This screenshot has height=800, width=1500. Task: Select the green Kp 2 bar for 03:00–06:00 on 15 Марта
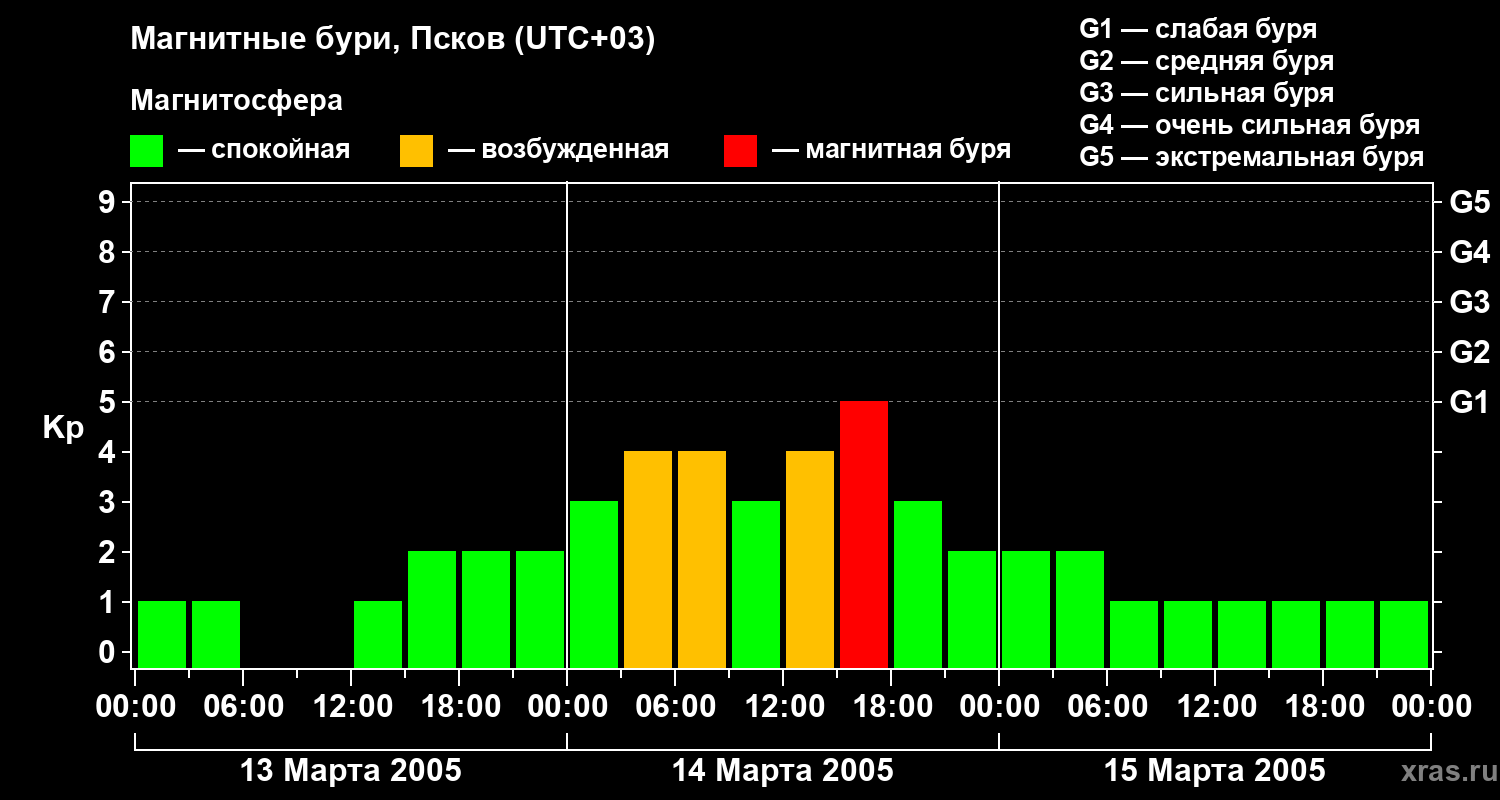[1080, 609]
